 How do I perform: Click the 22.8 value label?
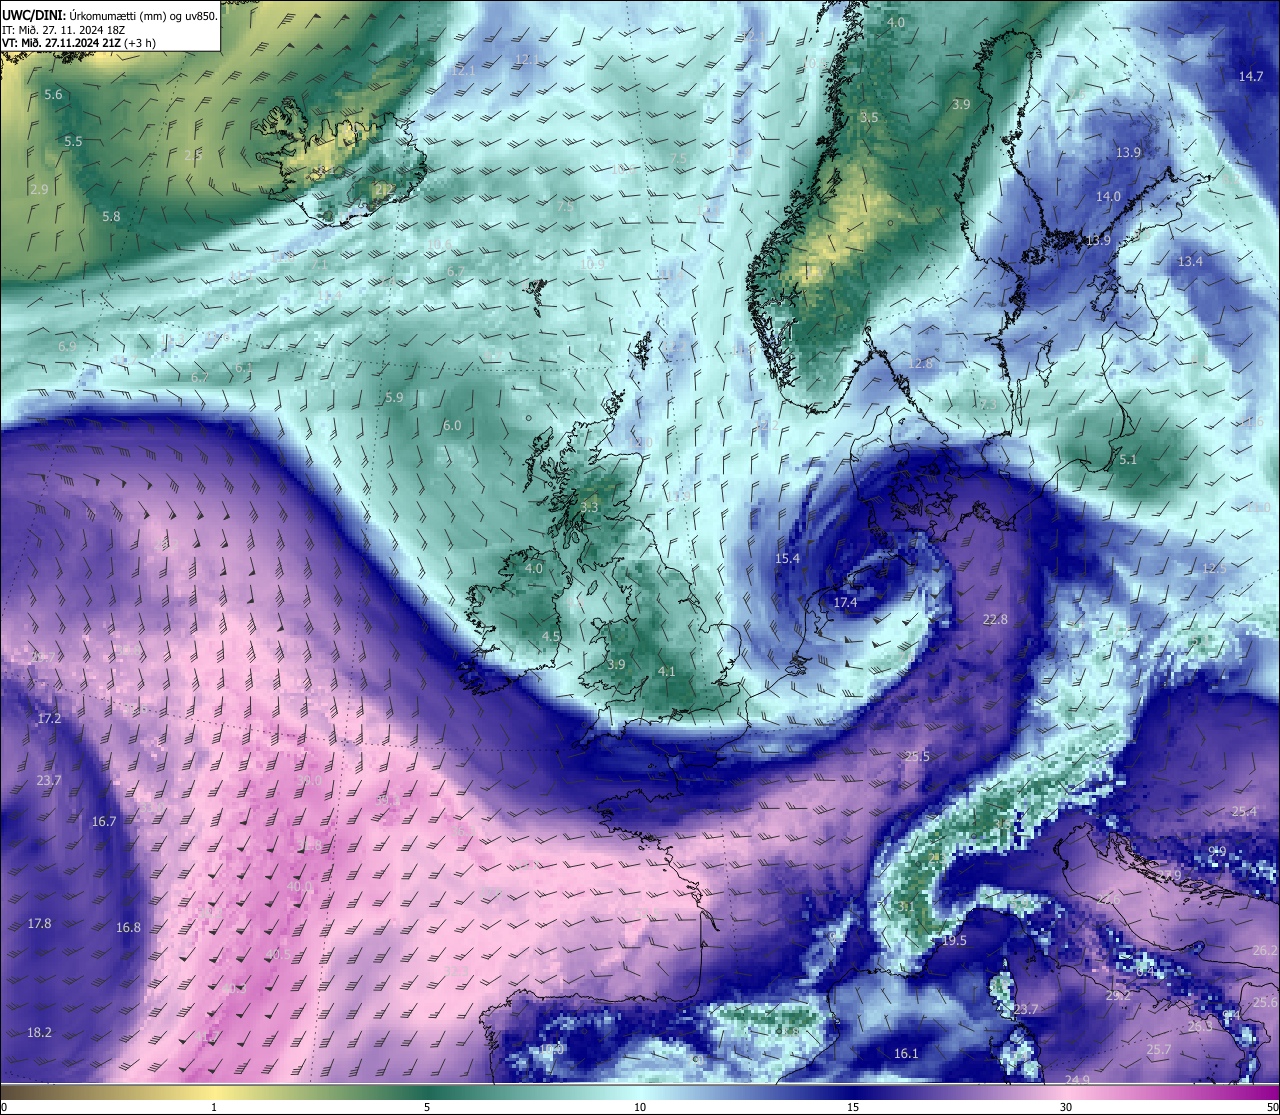(995, 620)
